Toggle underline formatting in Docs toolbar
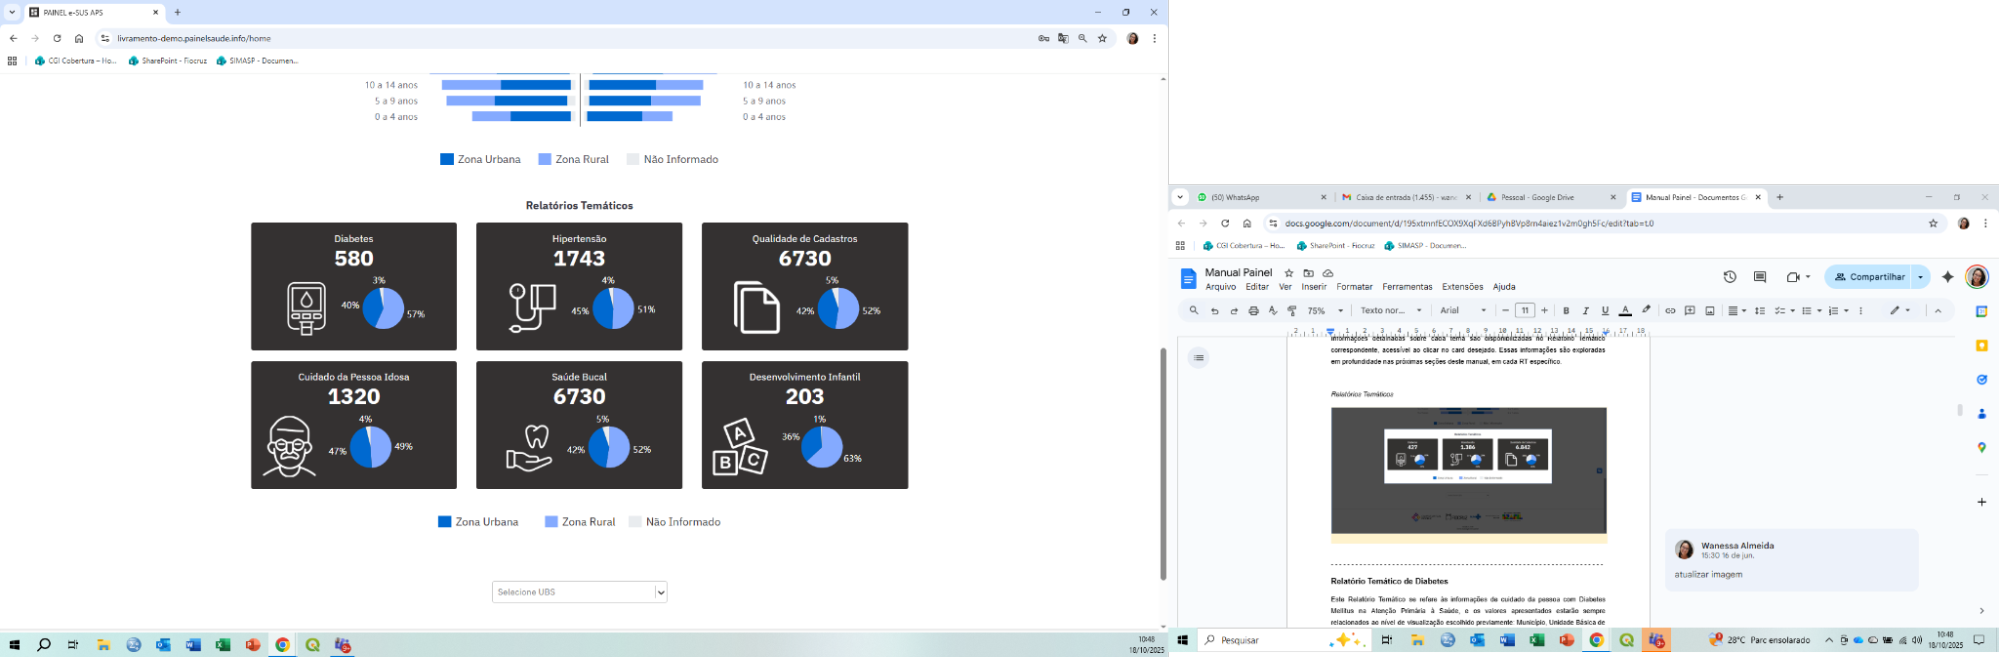This screenshot has width=1999, height=657. click(1605, 311)
